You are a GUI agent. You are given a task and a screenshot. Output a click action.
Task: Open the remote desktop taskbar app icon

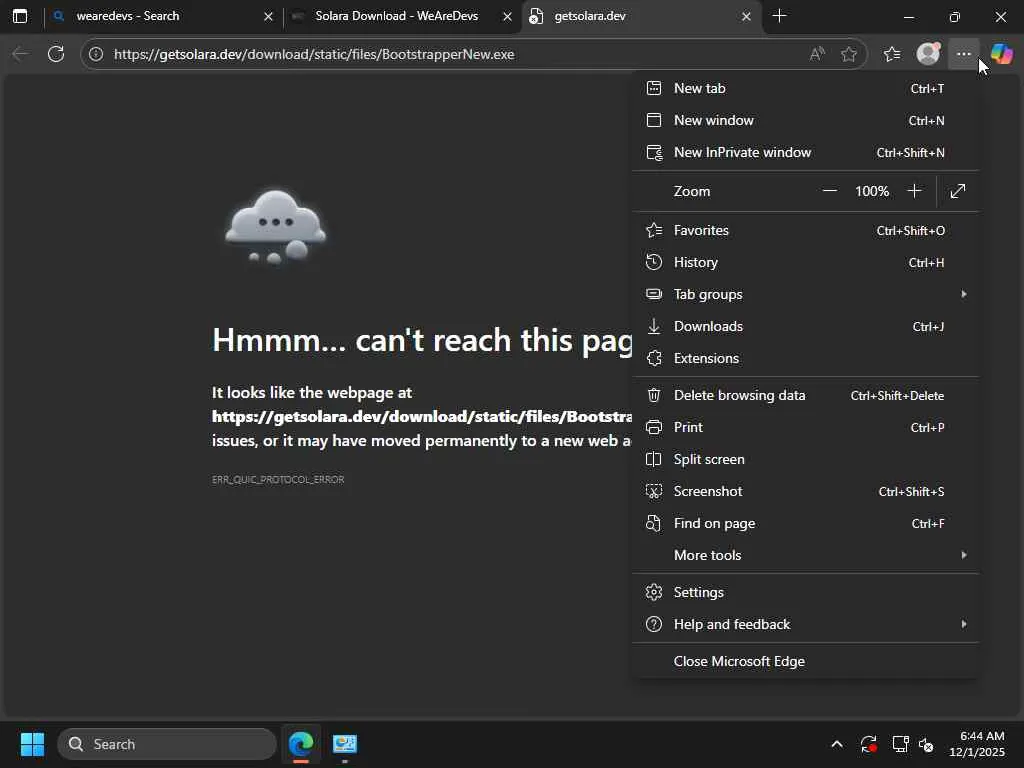(x=344, y=744)
